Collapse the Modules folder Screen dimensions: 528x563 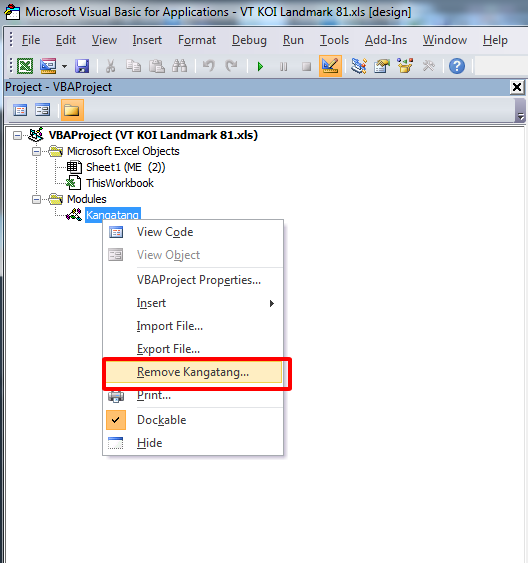(x=36, y=199)
